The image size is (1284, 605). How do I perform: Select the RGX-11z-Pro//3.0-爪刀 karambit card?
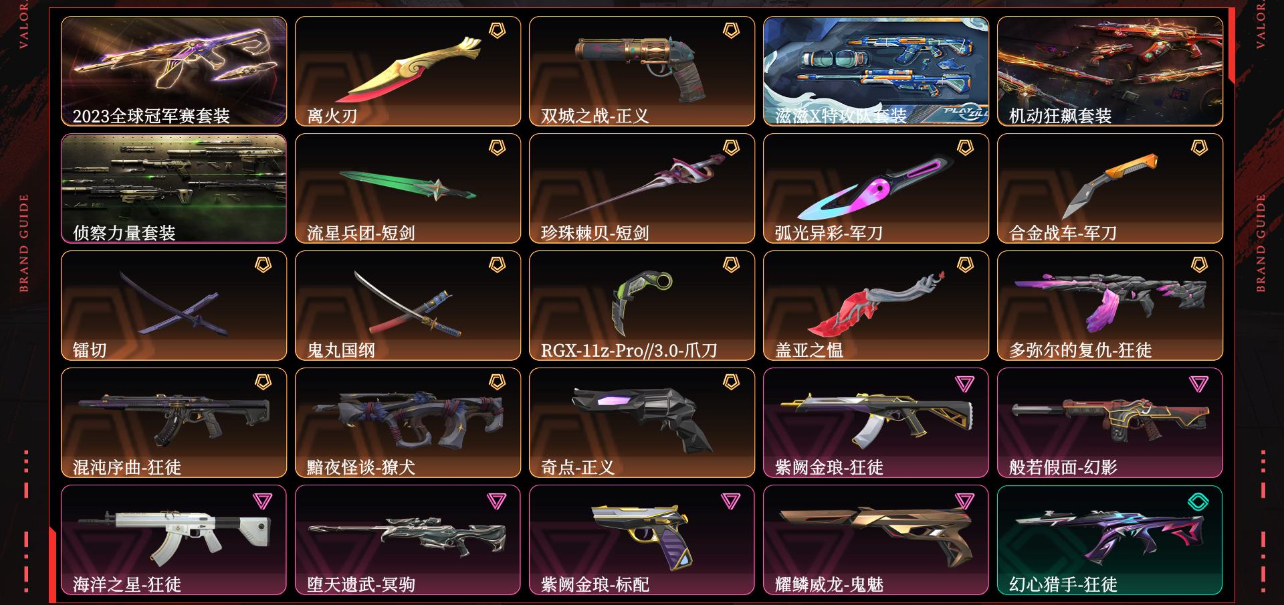642,305
